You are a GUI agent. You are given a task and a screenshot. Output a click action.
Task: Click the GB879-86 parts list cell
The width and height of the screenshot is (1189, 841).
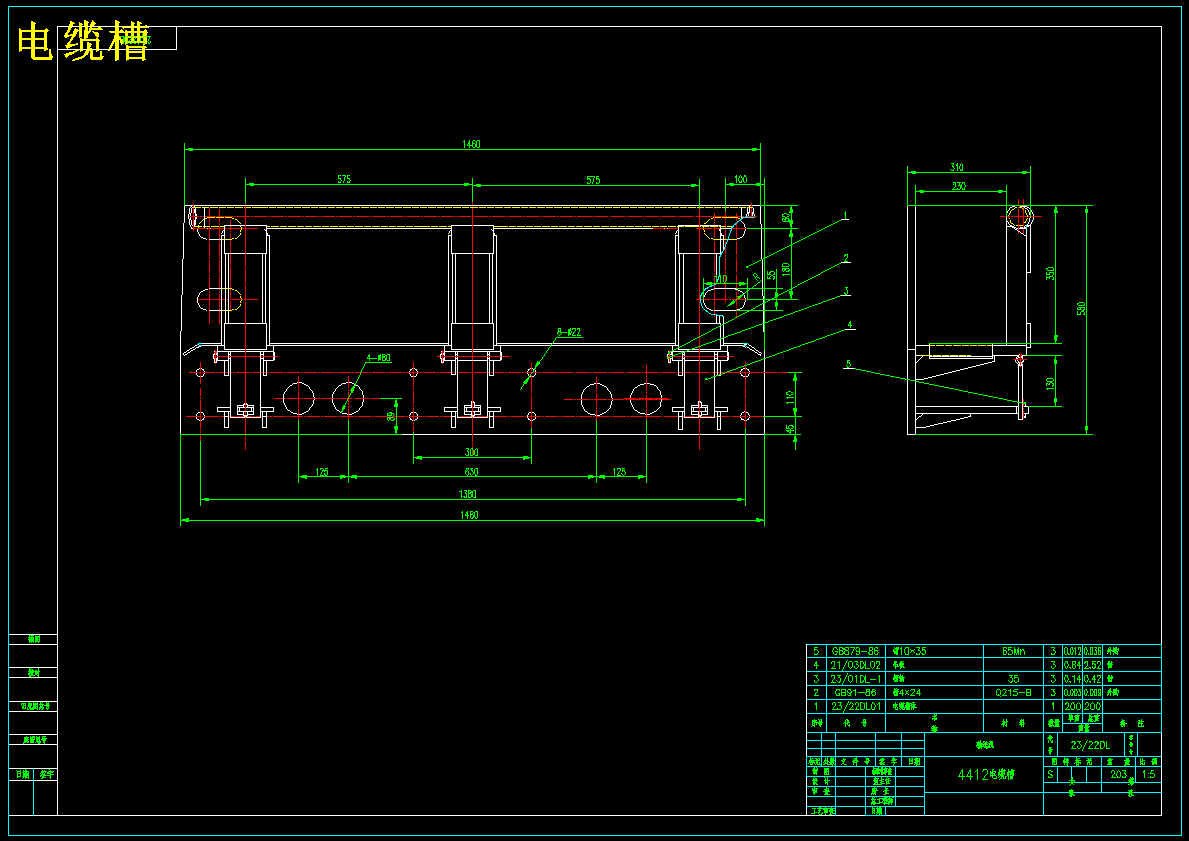click(x=855, y=651)
